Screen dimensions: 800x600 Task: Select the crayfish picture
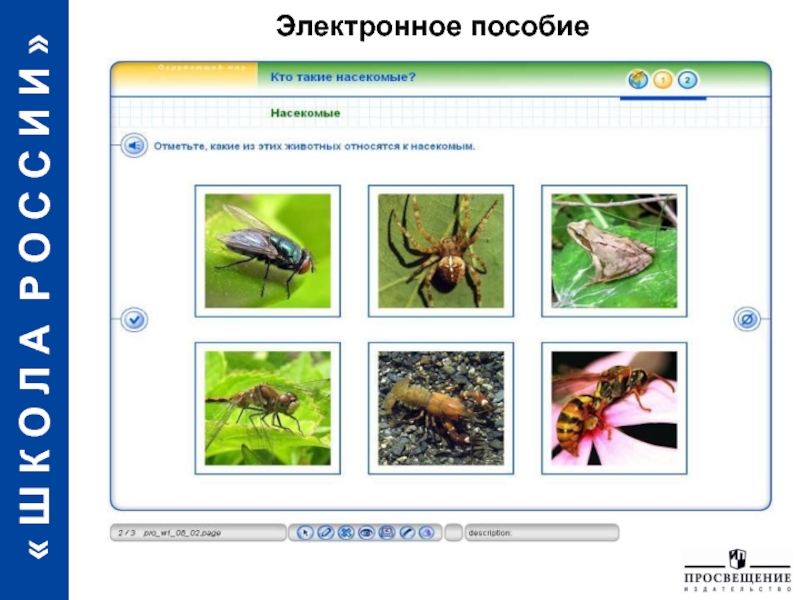tap(441, 408)
